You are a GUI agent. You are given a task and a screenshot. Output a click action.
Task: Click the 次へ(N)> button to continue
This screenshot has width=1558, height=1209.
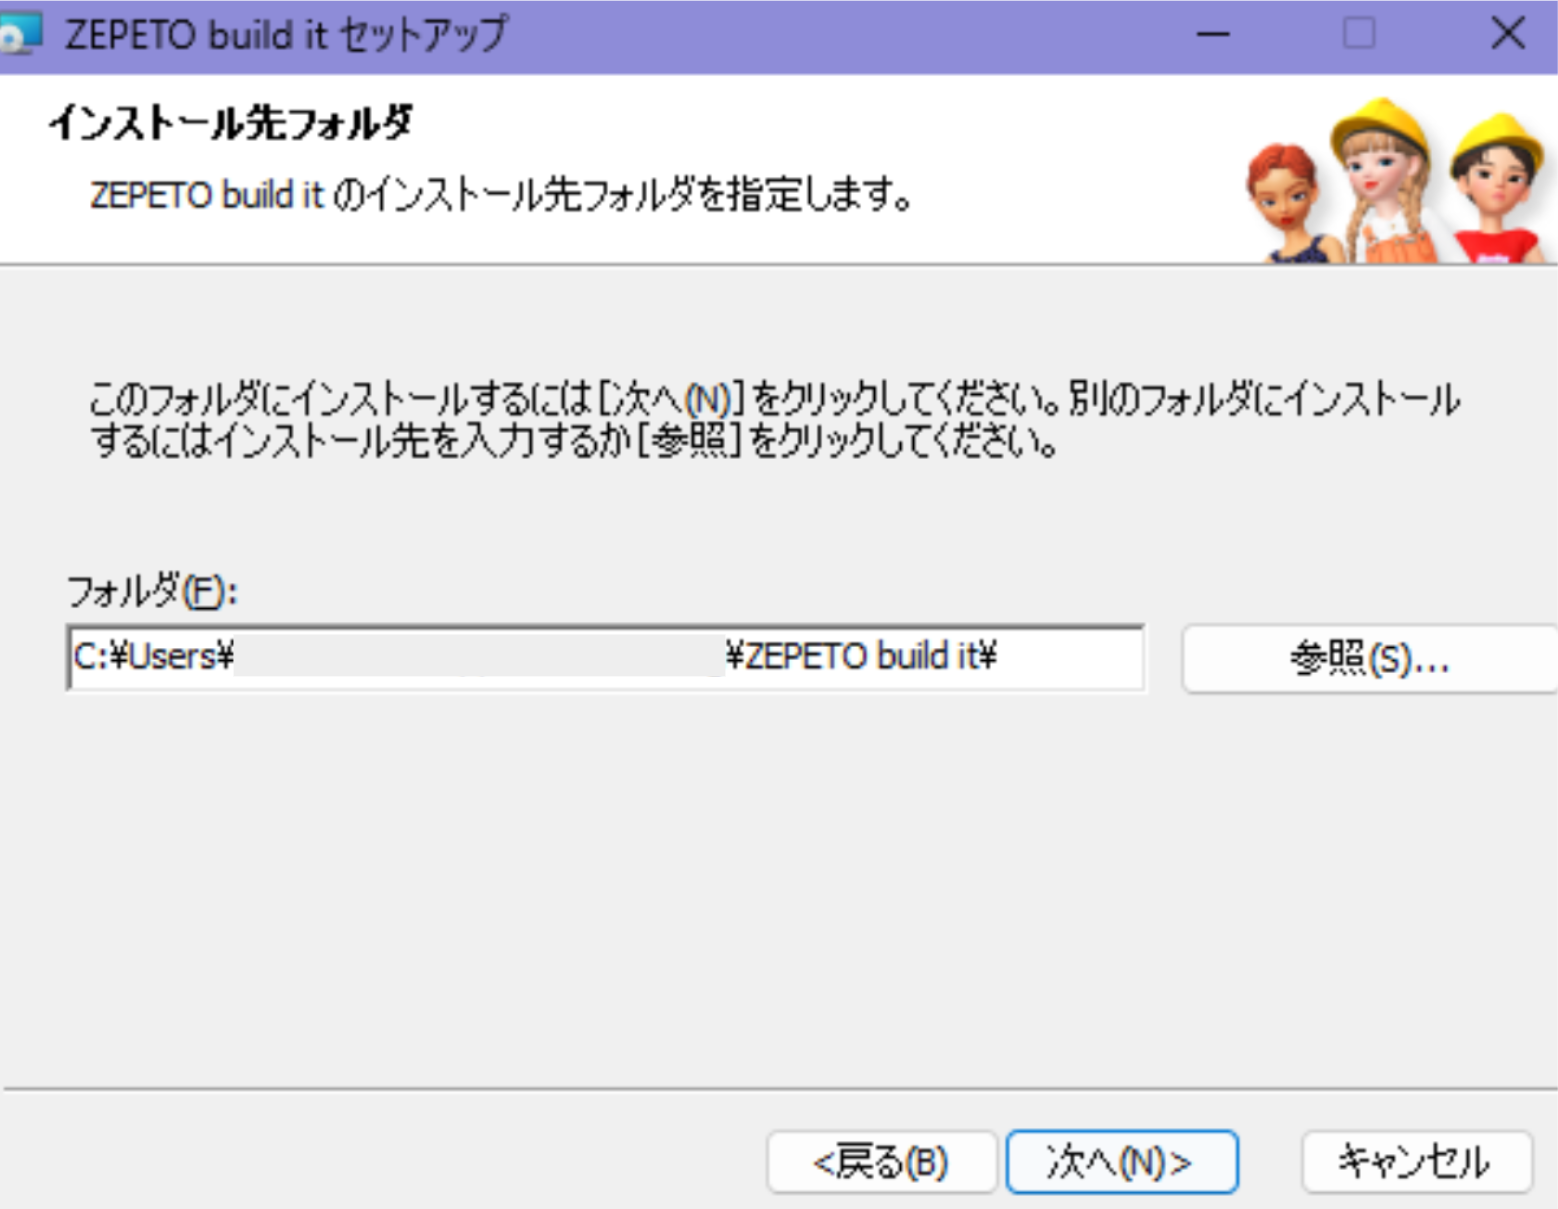coord(1122,1161)
